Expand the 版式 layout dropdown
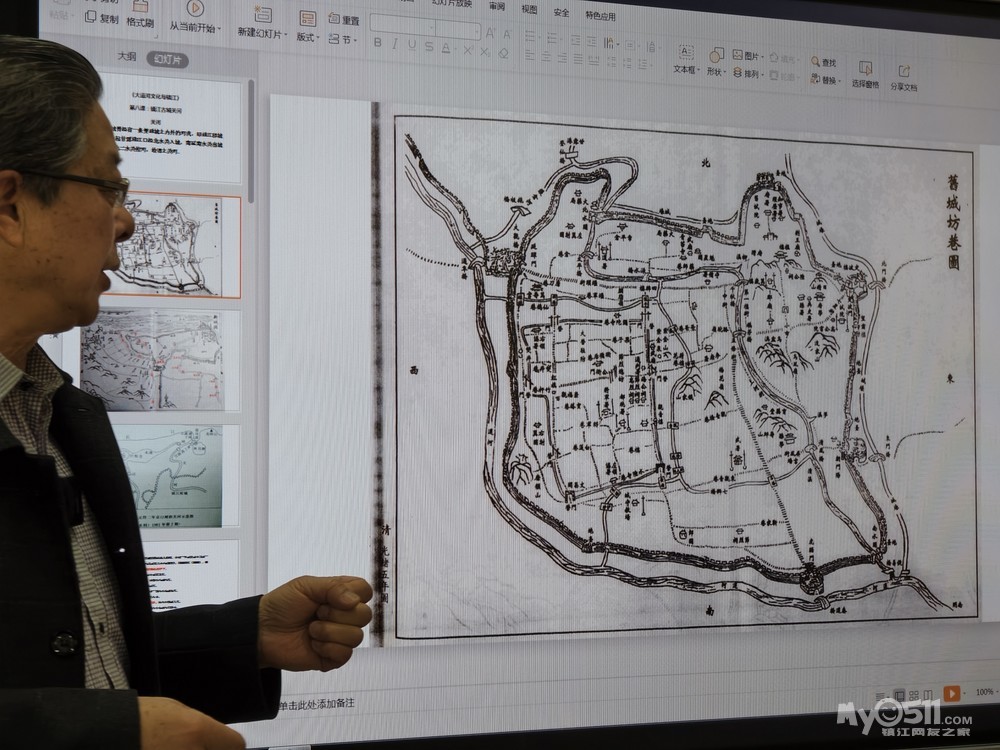Screen dimensions: 1000x750 [x=308, y=26]
